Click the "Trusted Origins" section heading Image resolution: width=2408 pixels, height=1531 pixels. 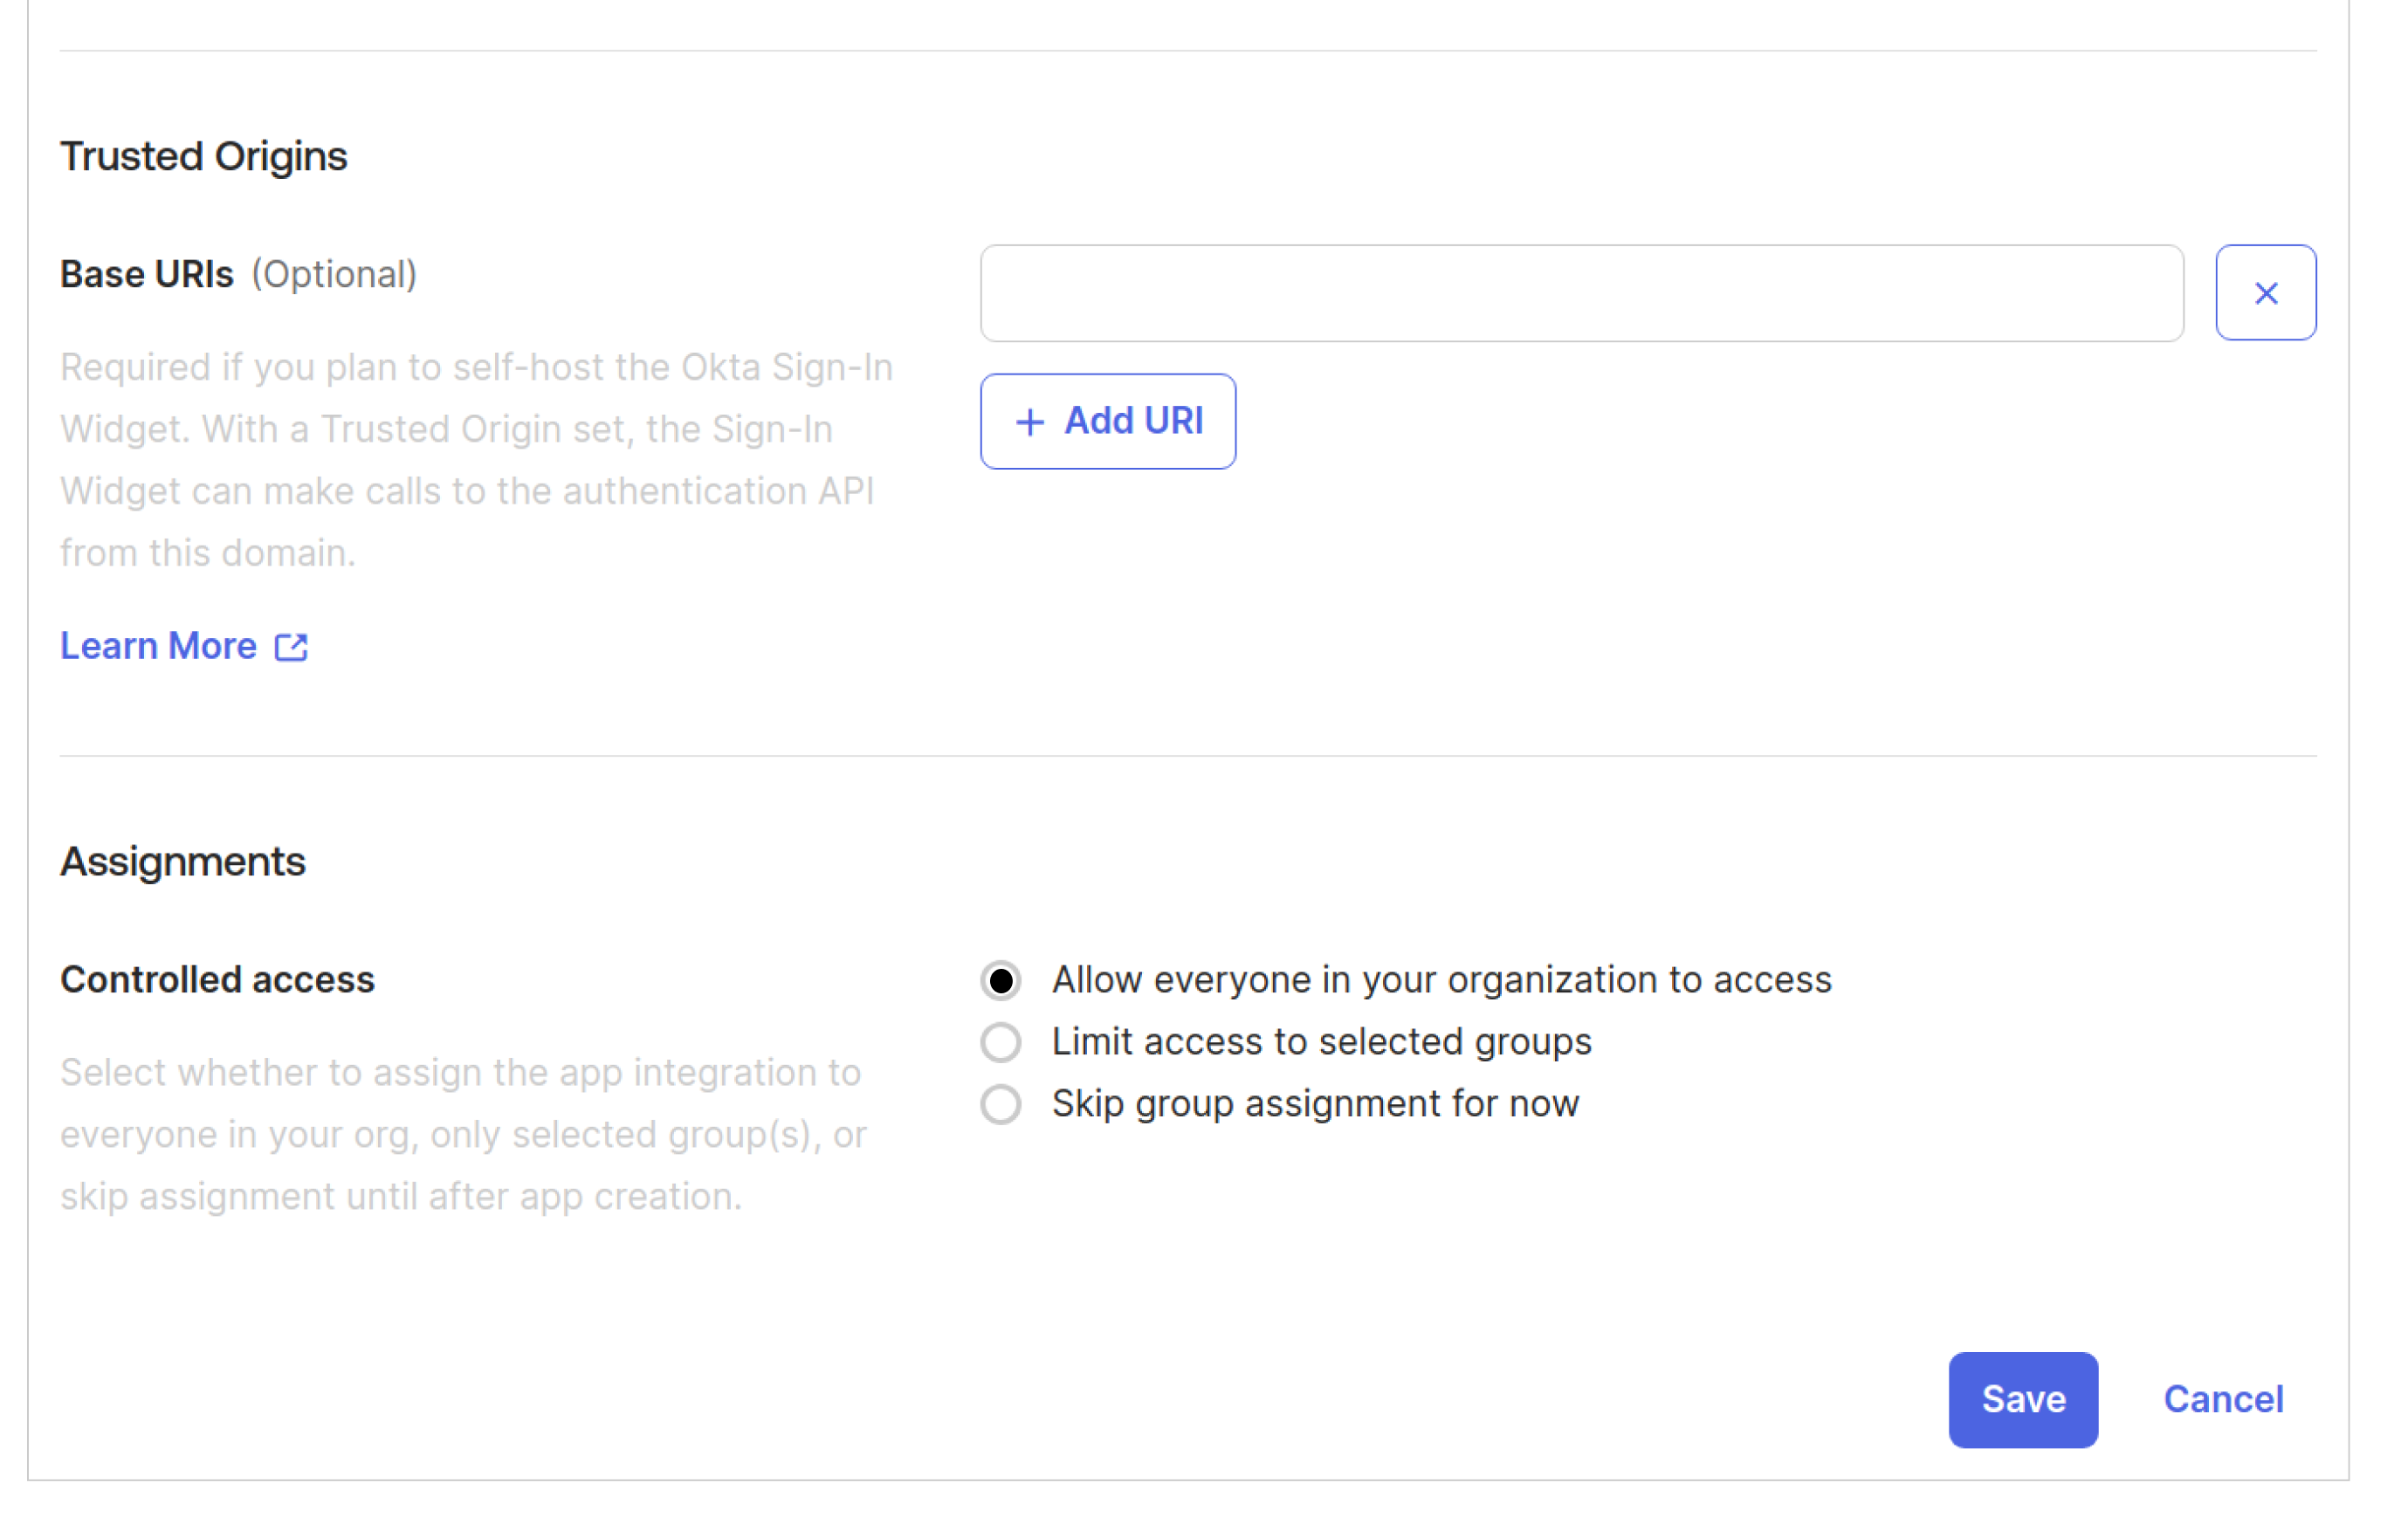204,156
